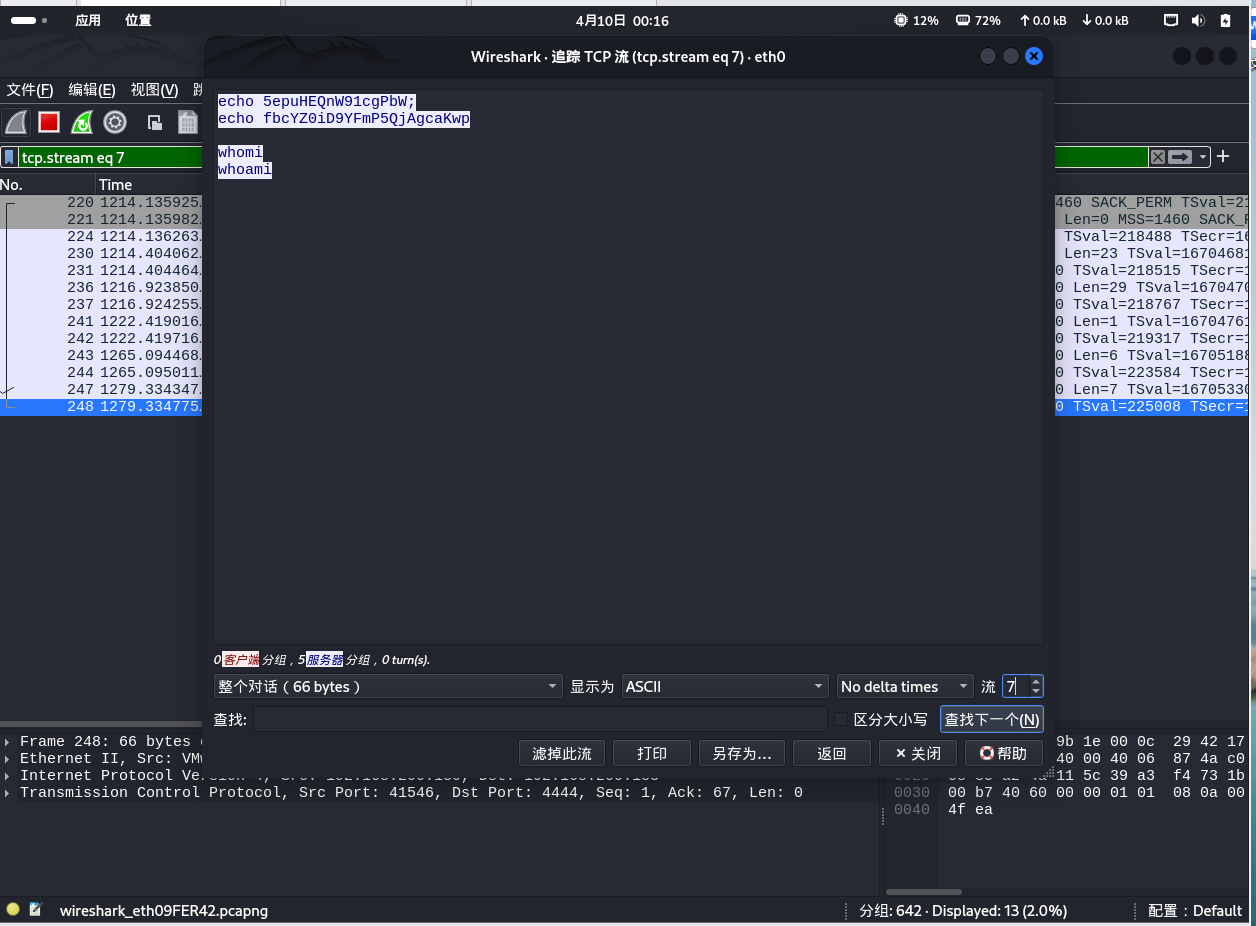Image resolution: width=1256 pixels, height=926 pixels.
Task: Click the open capture file icon
Action: (x=155, y=122)
